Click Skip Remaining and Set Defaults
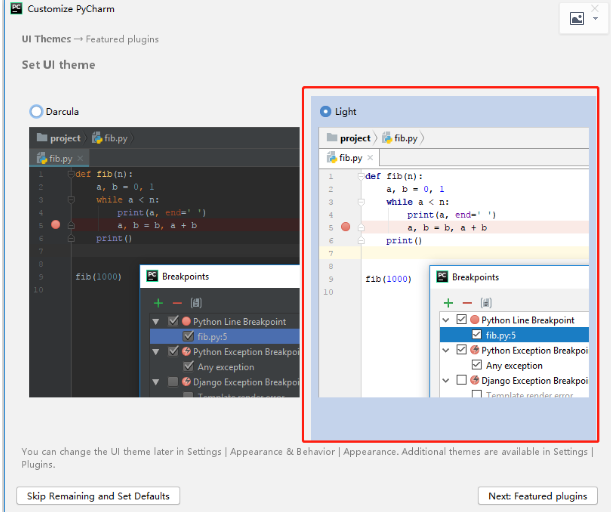 pos(98,496)
